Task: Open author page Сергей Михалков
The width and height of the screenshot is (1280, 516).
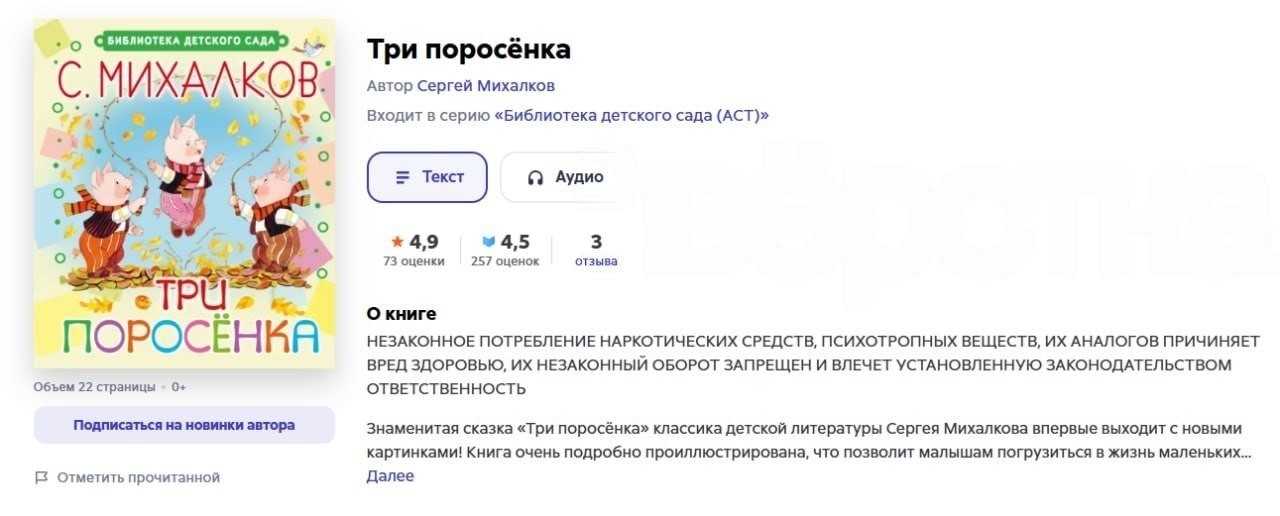Action: [486, 85]
